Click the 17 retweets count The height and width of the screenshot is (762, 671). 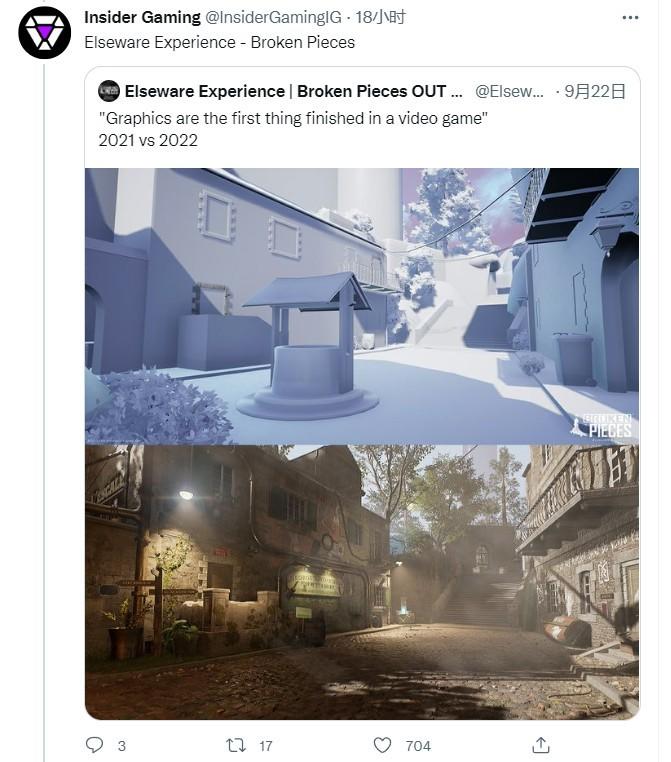tap(266, 746)
